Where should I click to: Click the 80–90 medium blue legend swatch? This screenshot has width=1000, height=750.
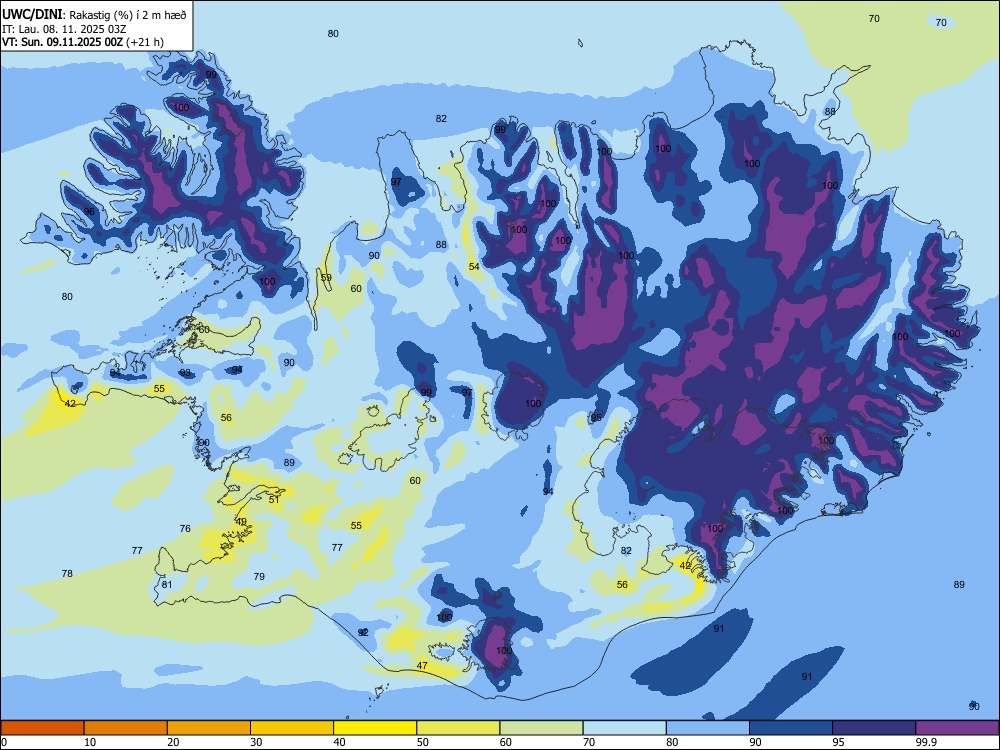pos(708,728)
